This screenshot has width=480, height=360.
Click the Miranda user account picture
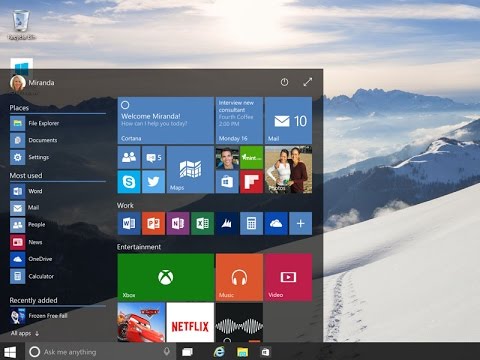(18, 83)
